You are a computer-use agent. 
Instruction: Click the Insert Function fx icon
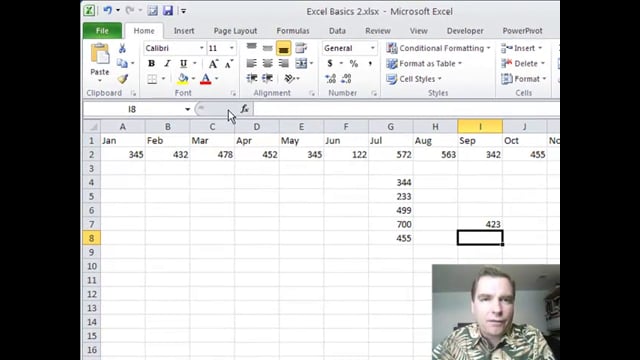click(x=244, y=109)
